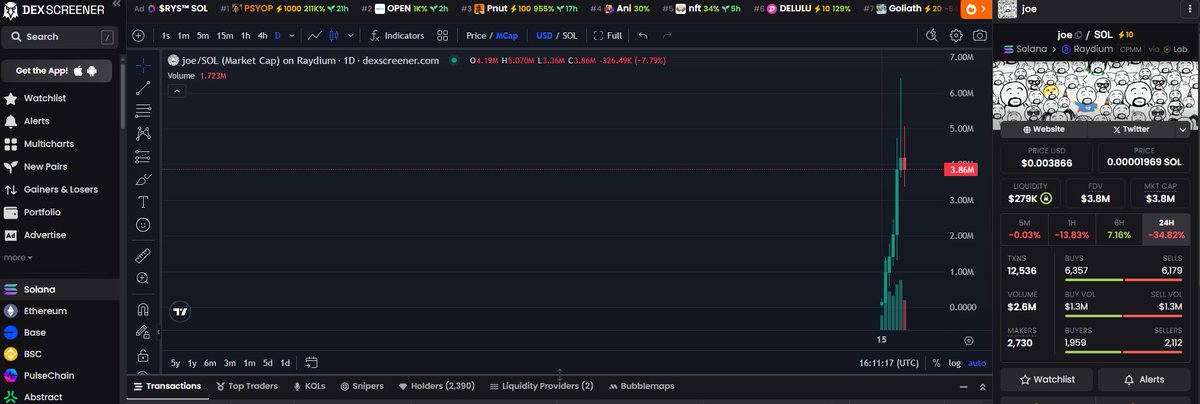The height and width of the screenshot is (404, 1200).
Task: Toggle percent scale on the chart
Action: 936,363
